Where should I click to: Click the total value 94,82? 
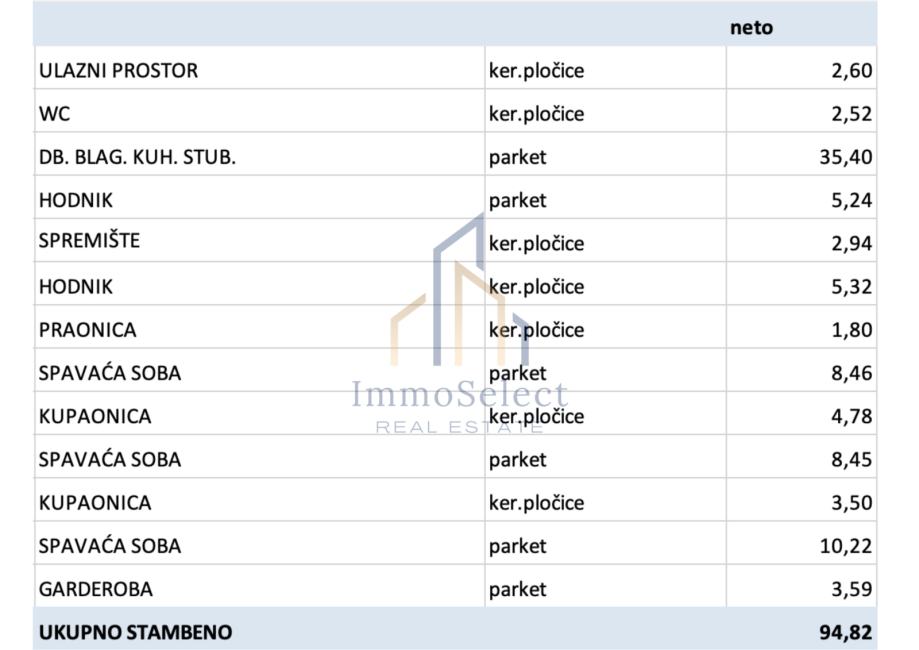pyautogui.click(x=845, y=632)
